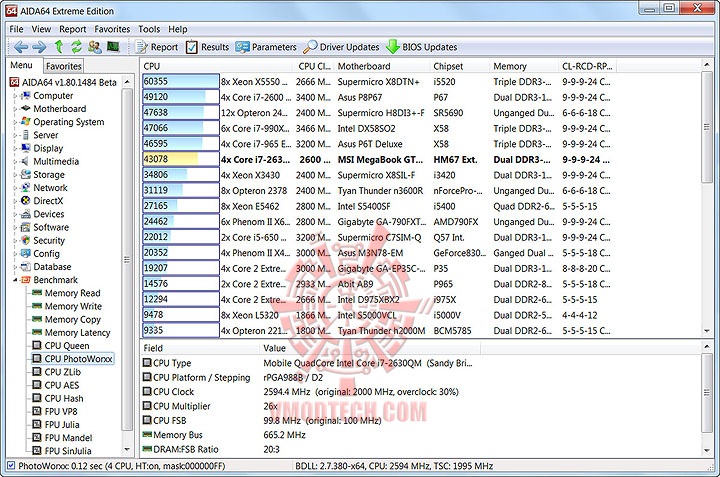Open the Help menu
The width and height of the screenshot is (720, 477).
pos(178,29)
